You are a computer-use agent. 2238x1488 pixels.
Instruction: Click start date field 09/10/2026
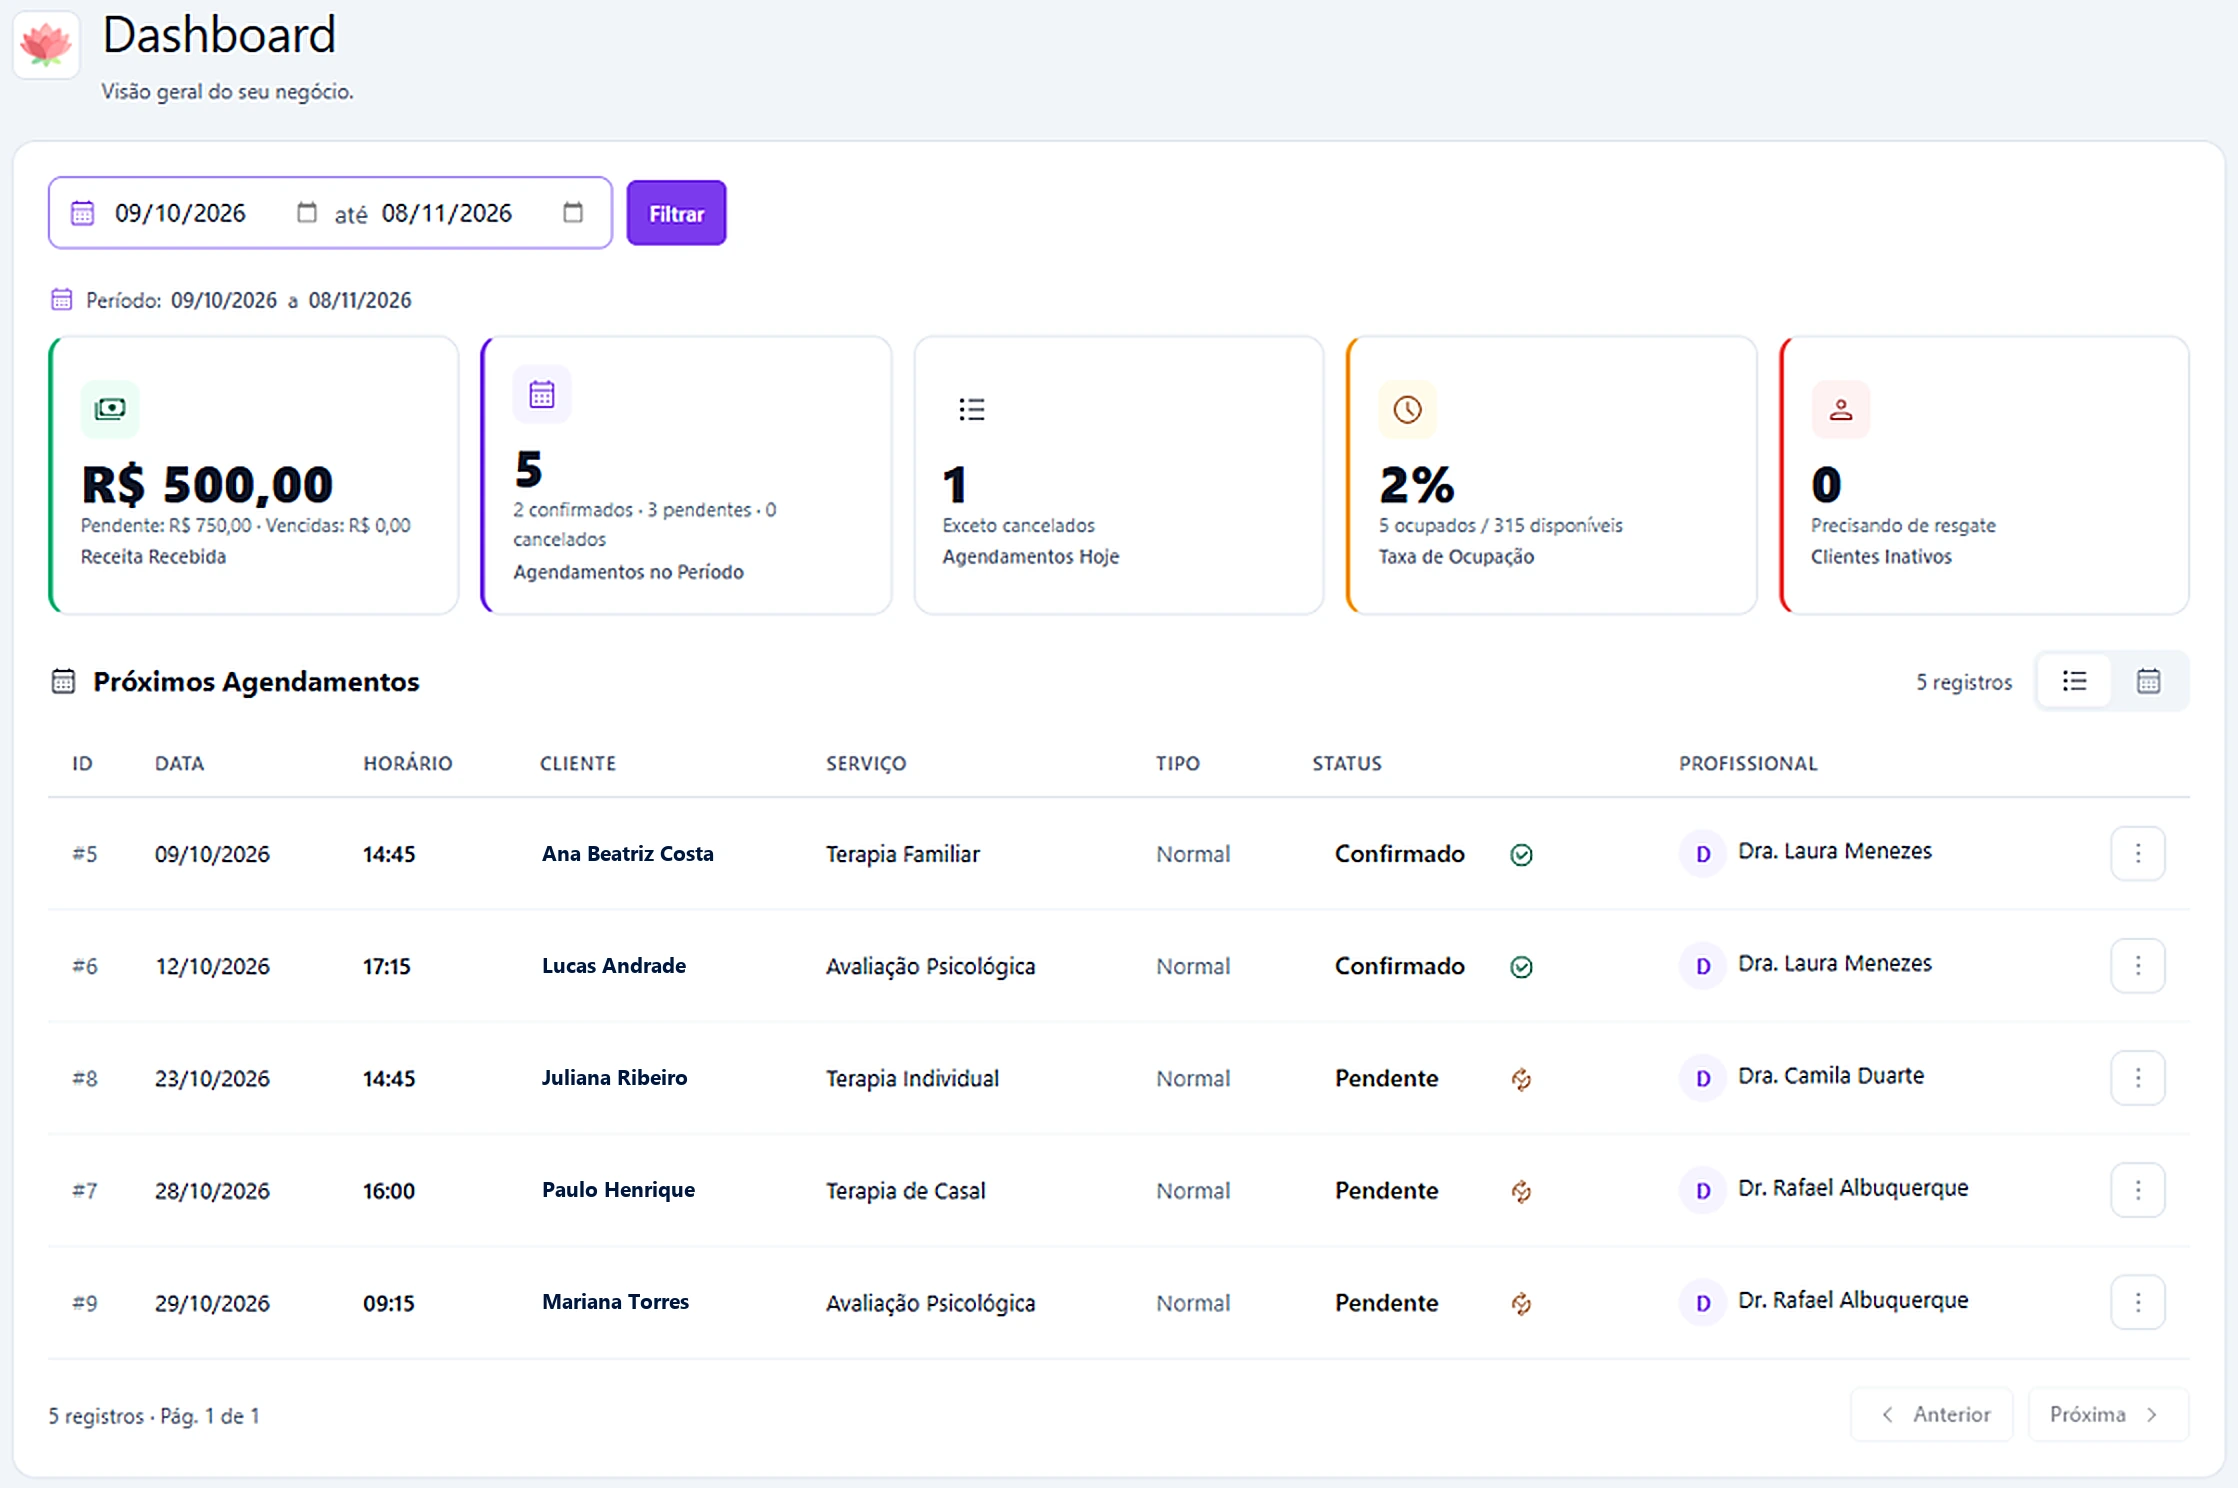click(180, 213)
